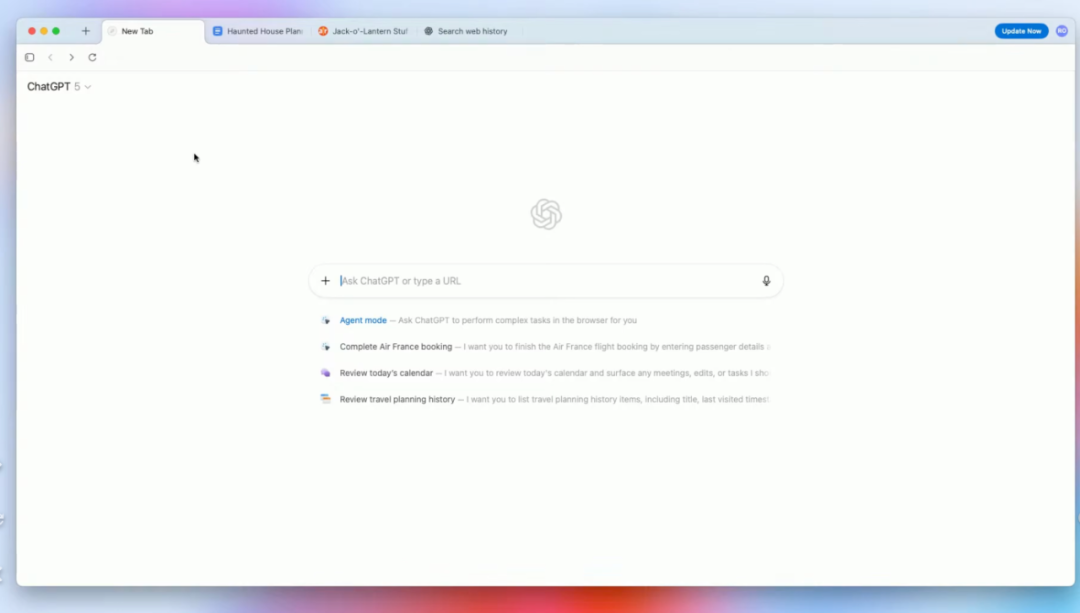
Task: Open the profile avatar in top right
Action: (x=1061, y=31)
